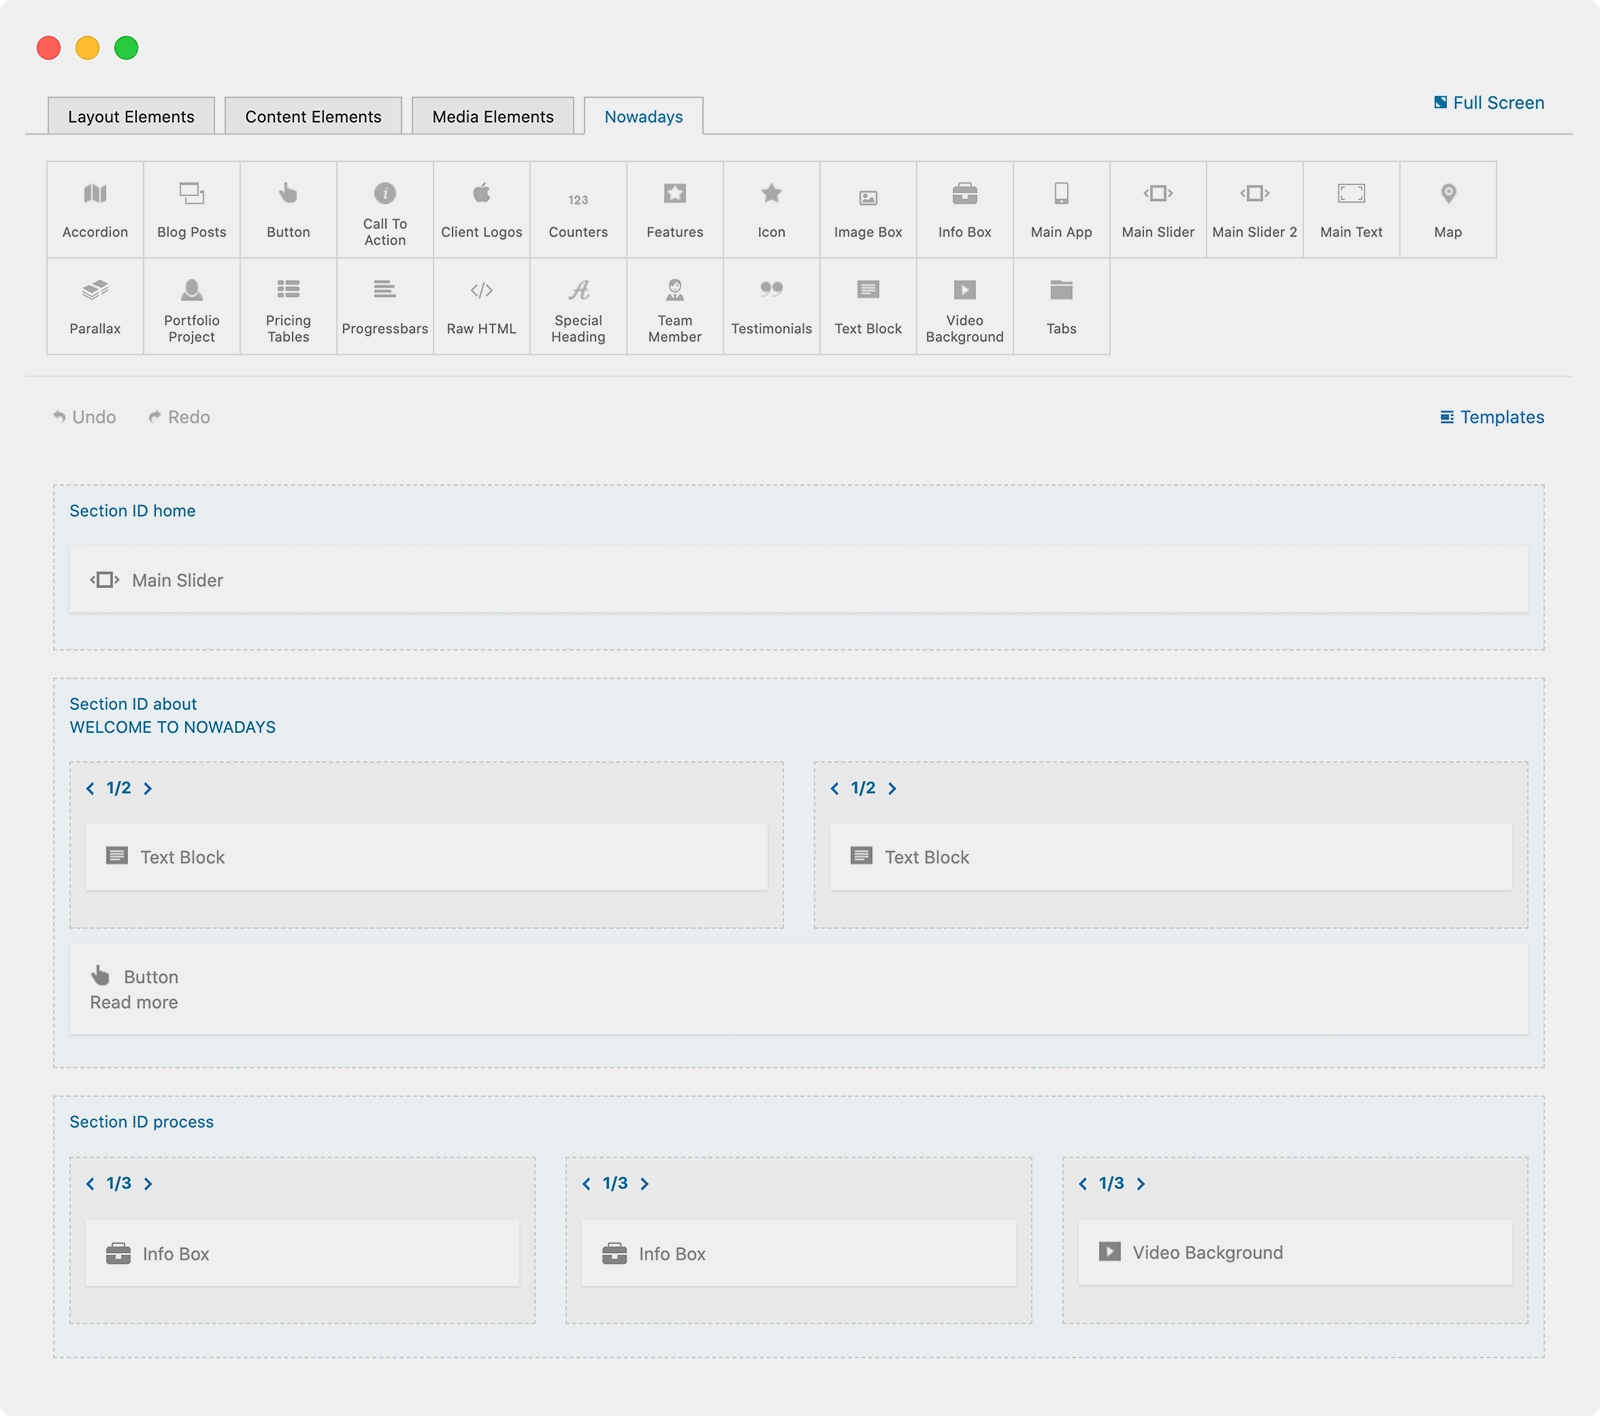This screenshot has height=1416, width=1600.
Task: Choose the Raw HTML element
Action: point(481,307)
